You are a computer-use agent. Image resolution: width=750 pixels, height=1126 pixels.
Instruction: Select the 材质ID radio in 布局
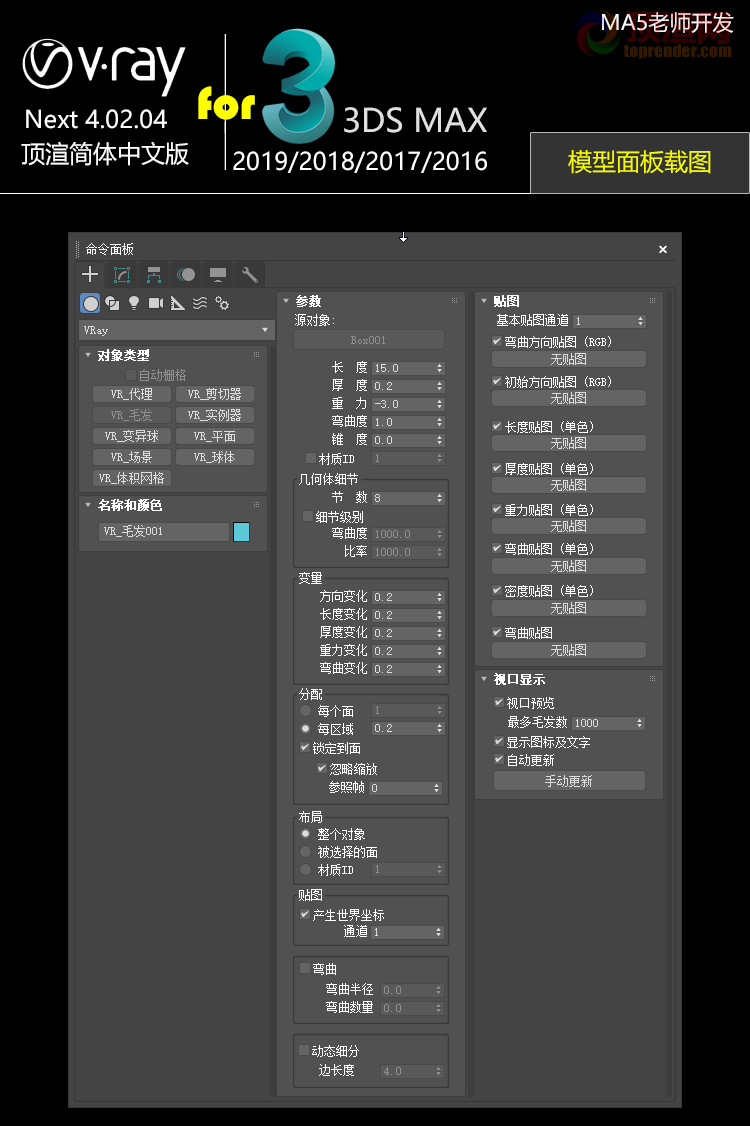(305, 870)
